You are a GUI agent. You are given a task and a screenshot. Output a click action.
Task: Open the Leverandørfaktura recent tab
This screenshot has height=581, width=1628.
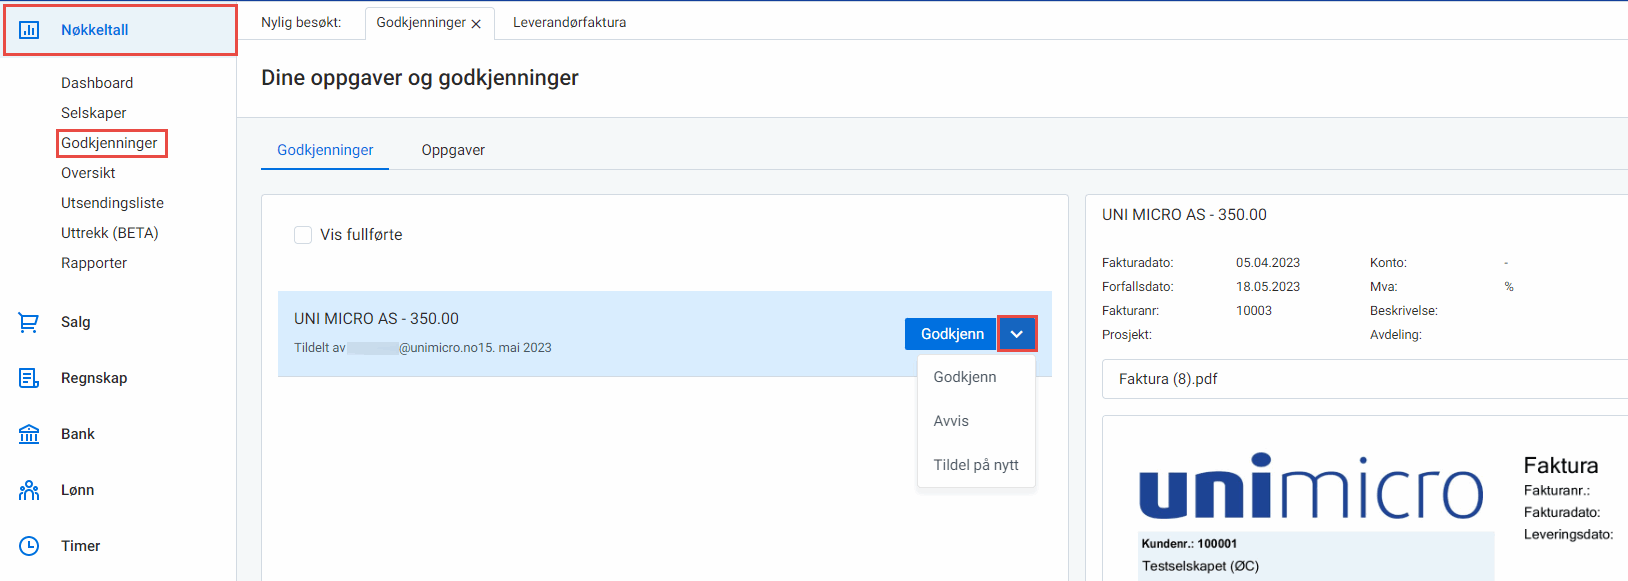tap(570, 22)
